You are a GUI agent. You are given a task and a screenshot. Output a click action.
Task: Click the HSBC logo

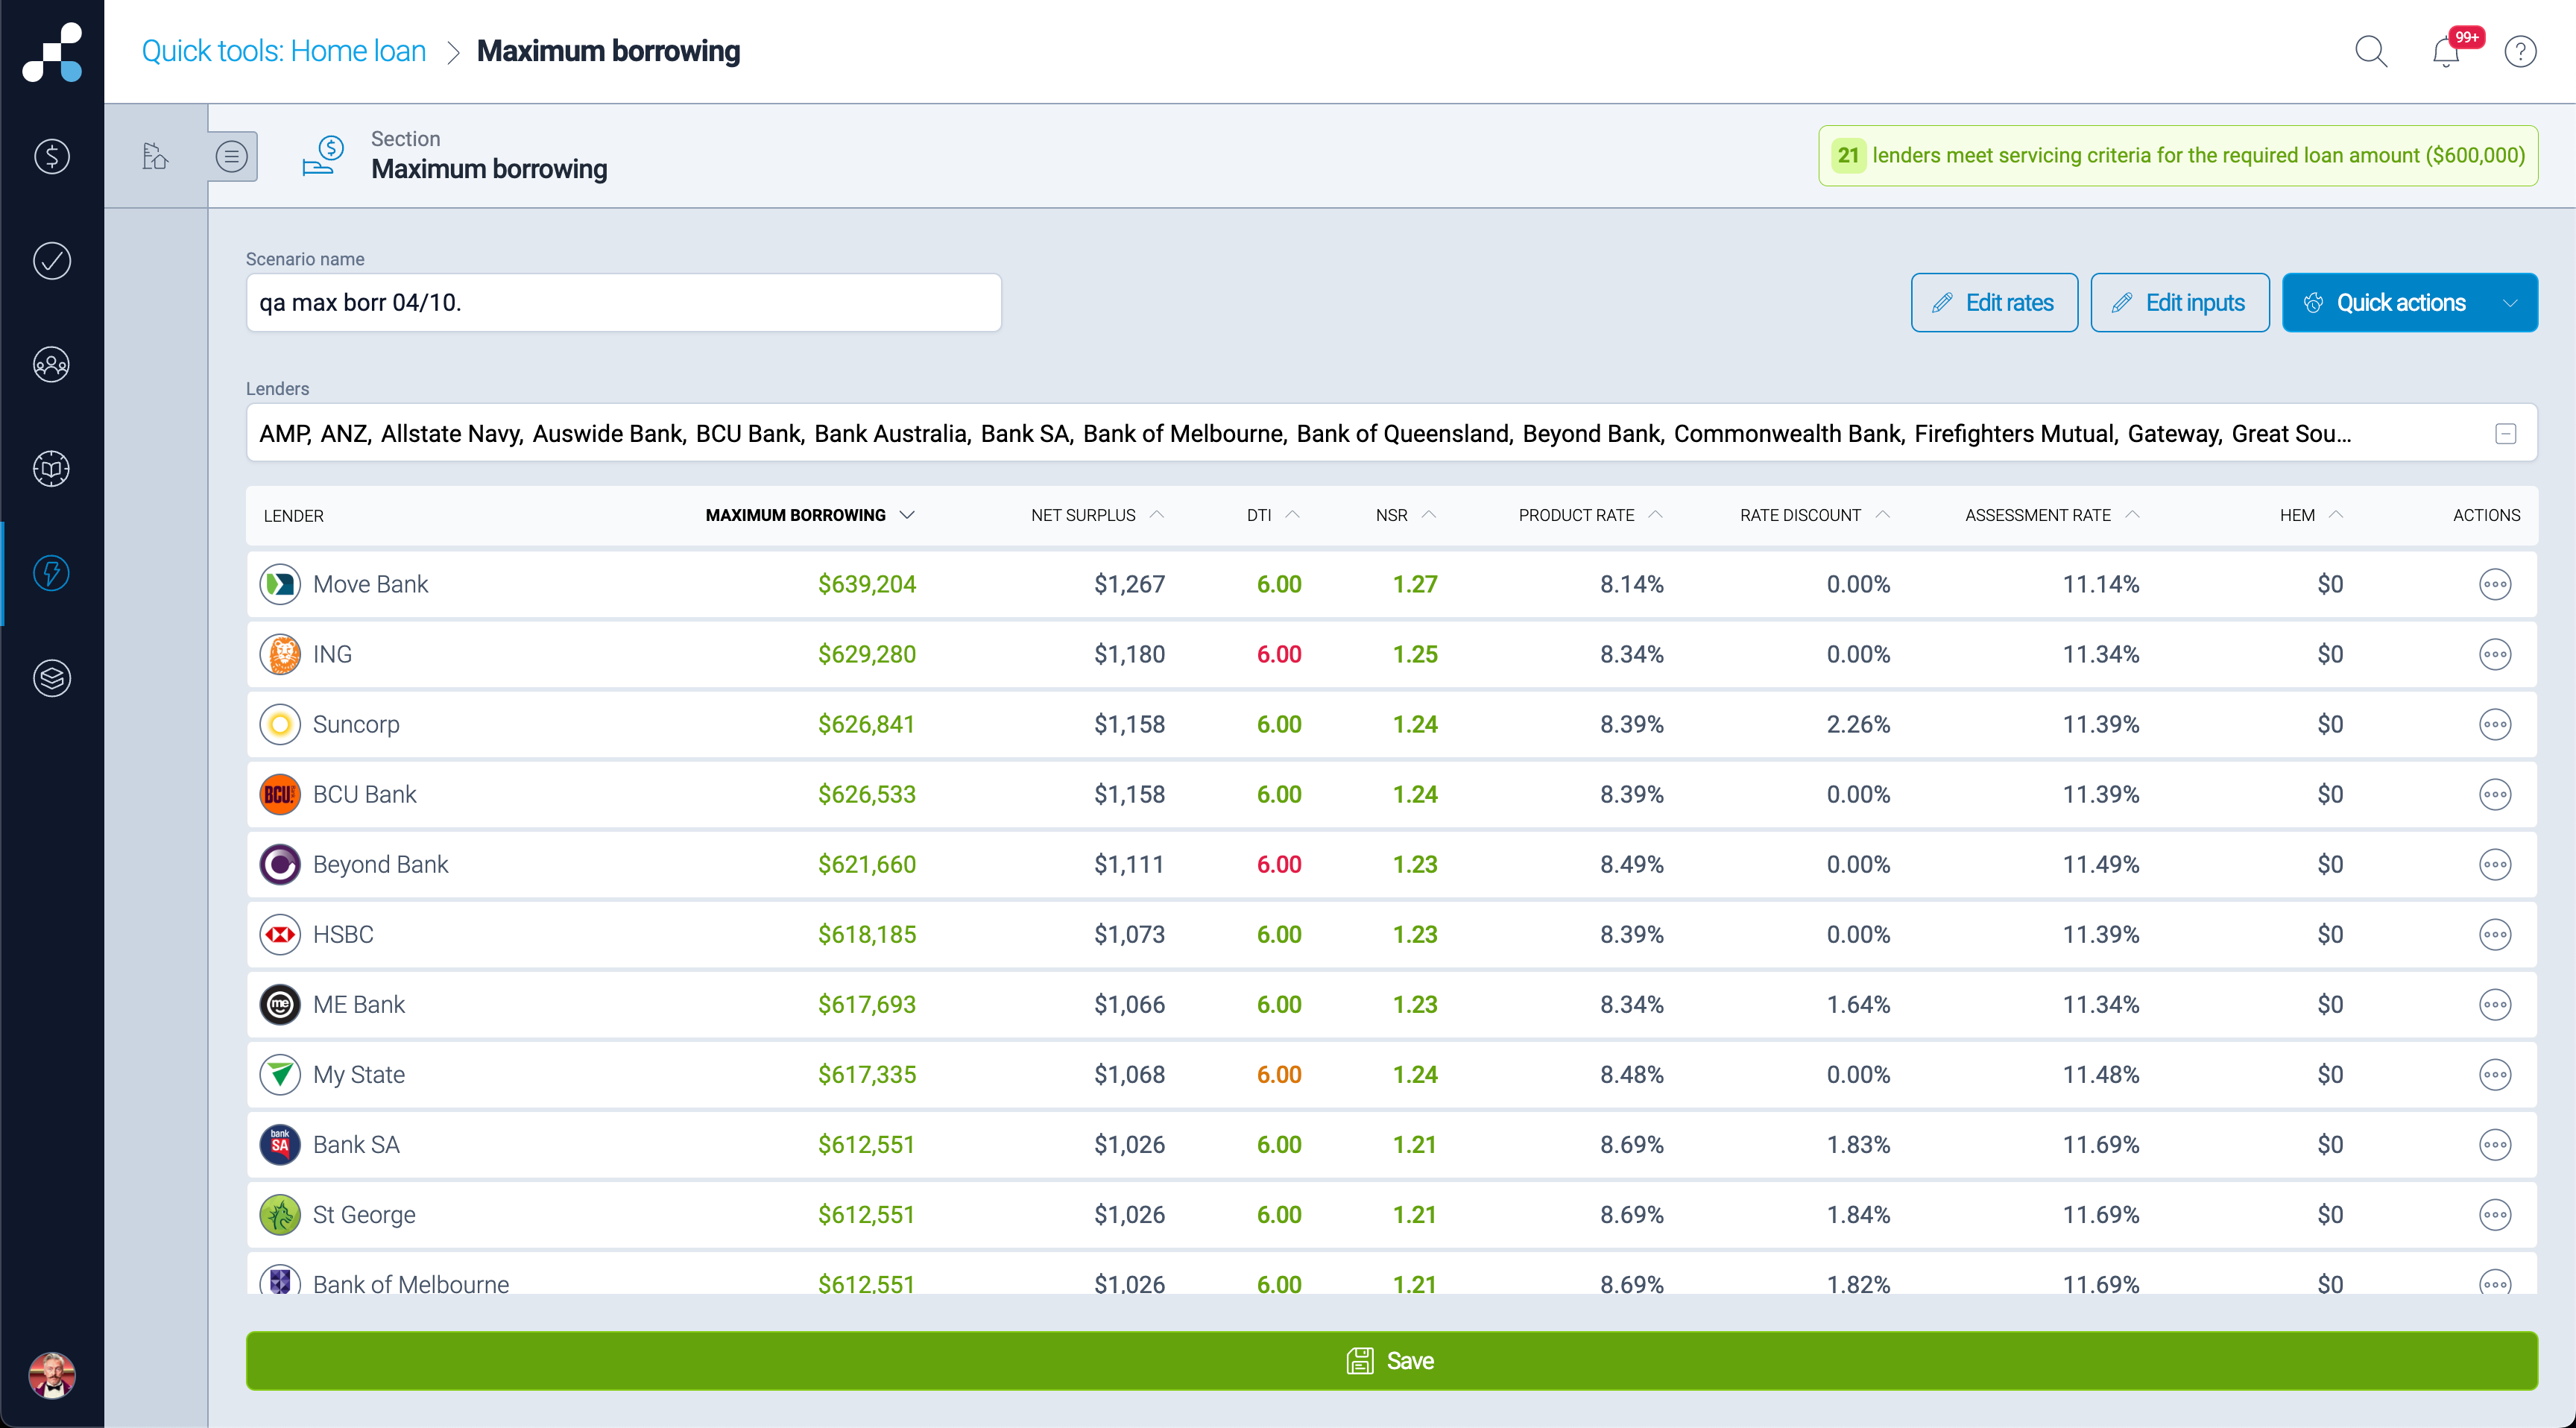(x=280, y=934)
